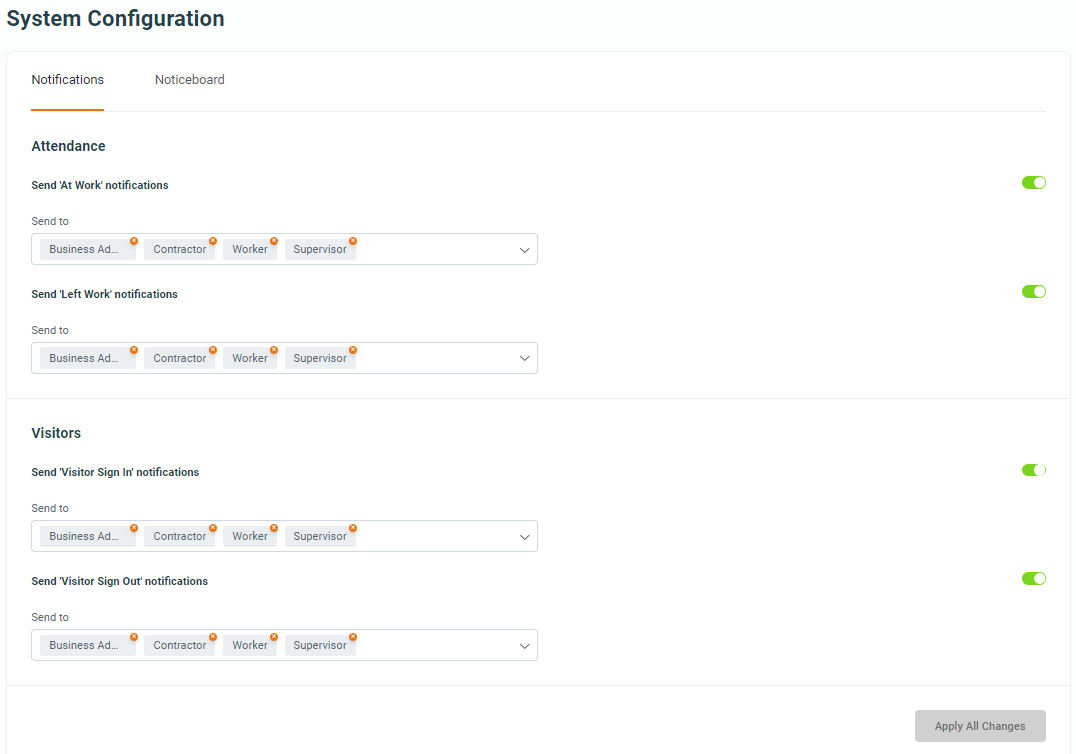
Task: Remove the Supervisor recipient from 'At Work' notifications
Action: coord(352,242)
